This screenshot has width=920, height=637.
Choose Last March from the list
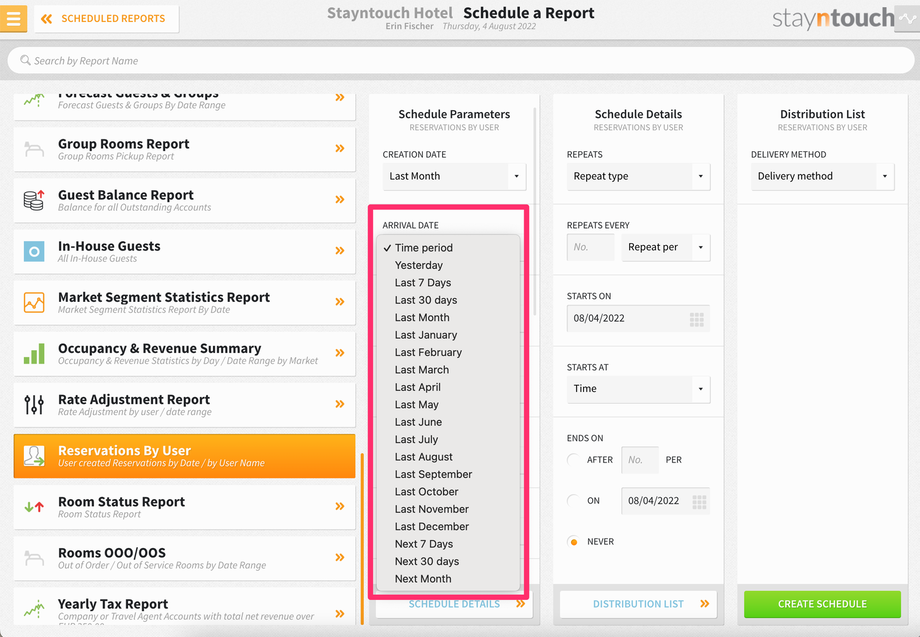[x=448, y=370]
